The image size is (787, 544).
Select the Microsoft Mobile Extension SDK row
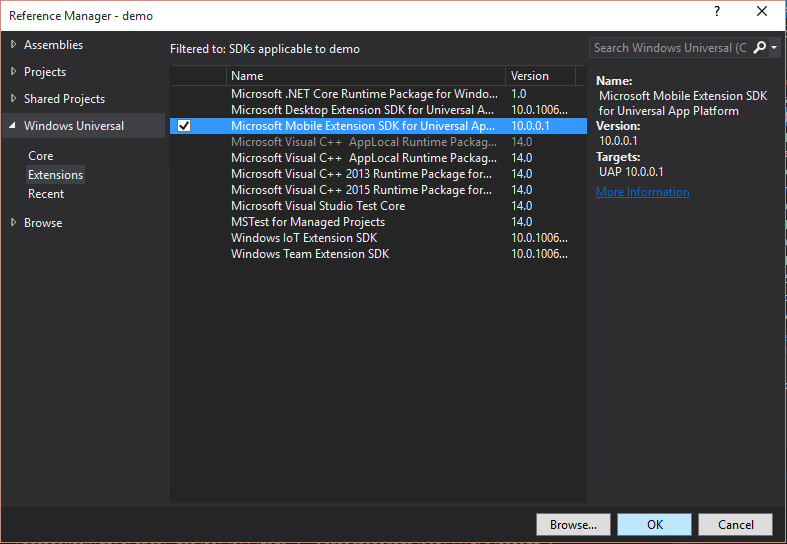coord(378,126)
